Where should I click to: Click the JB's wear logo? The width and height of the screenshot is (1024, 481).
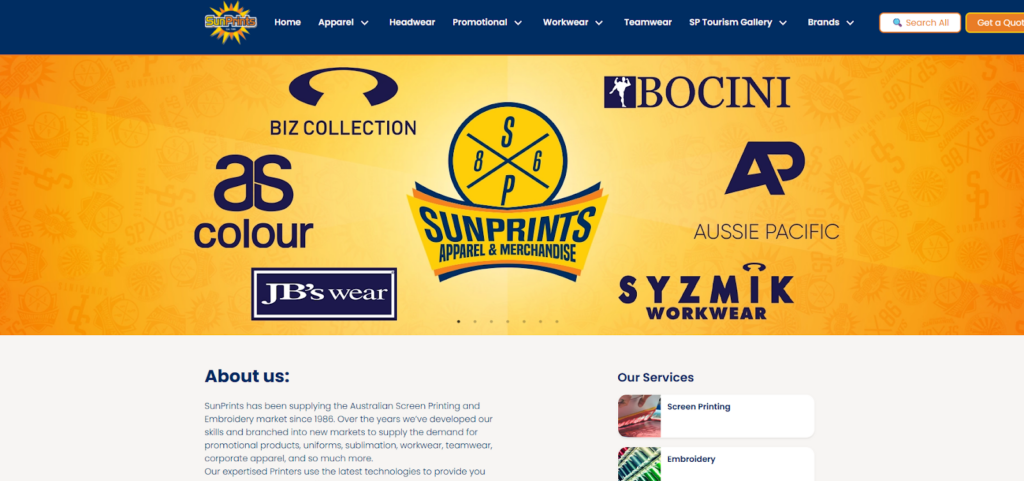pyautogui.click(x=324, y=294)
